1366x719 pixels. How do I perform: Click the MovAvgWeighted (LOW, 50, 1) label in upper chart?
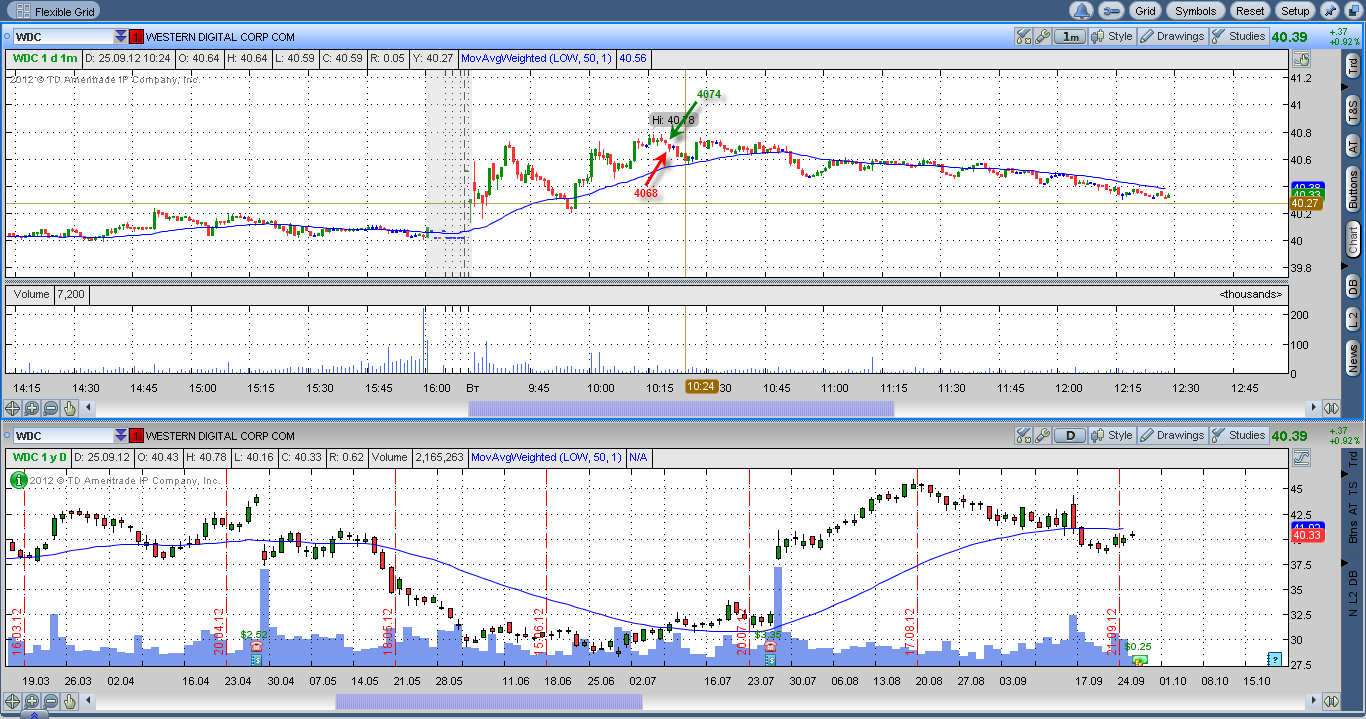(538, 58)
